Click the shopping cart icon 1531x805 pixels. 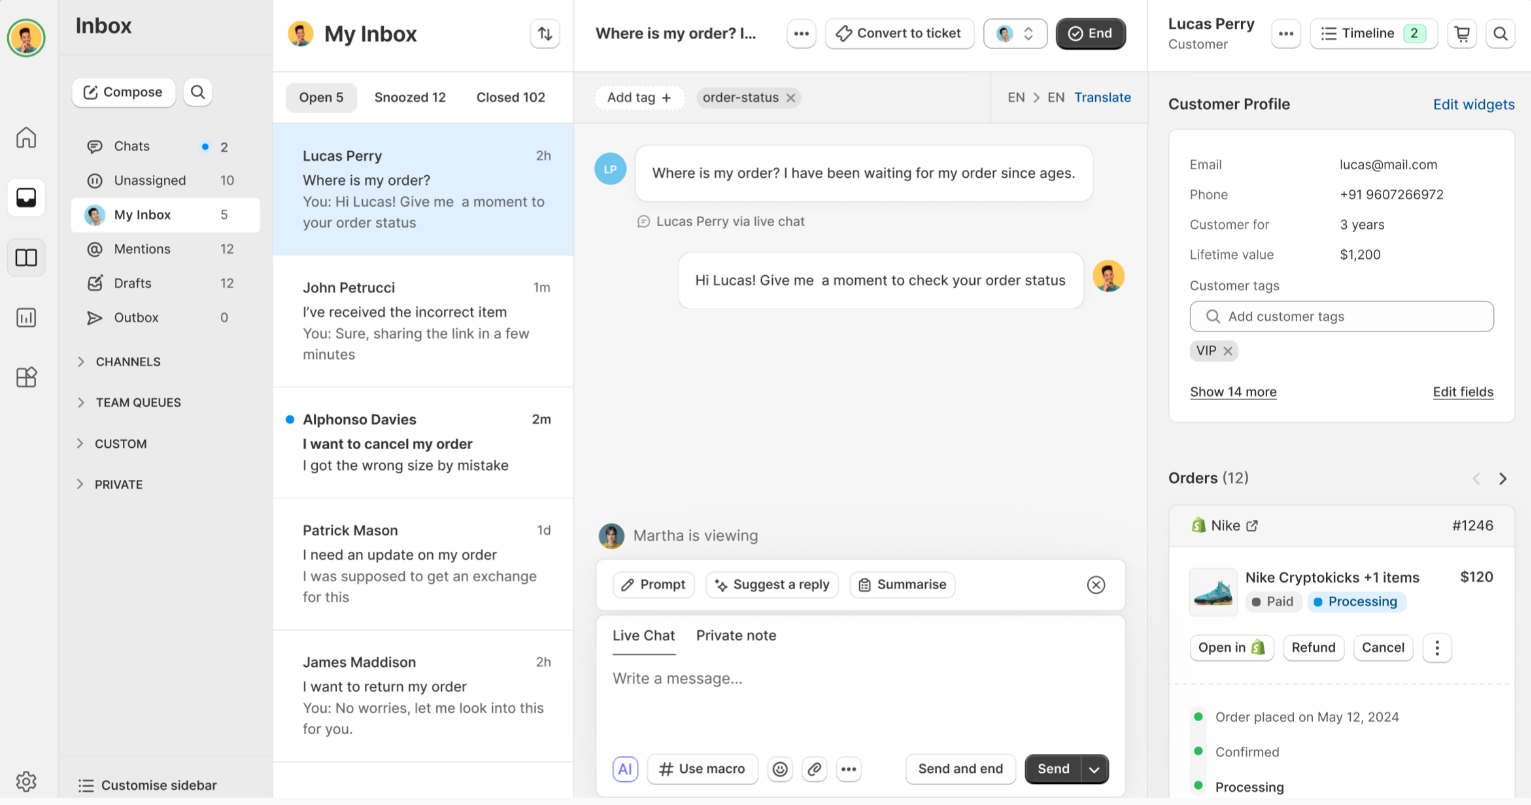[x=1462, y=34]
